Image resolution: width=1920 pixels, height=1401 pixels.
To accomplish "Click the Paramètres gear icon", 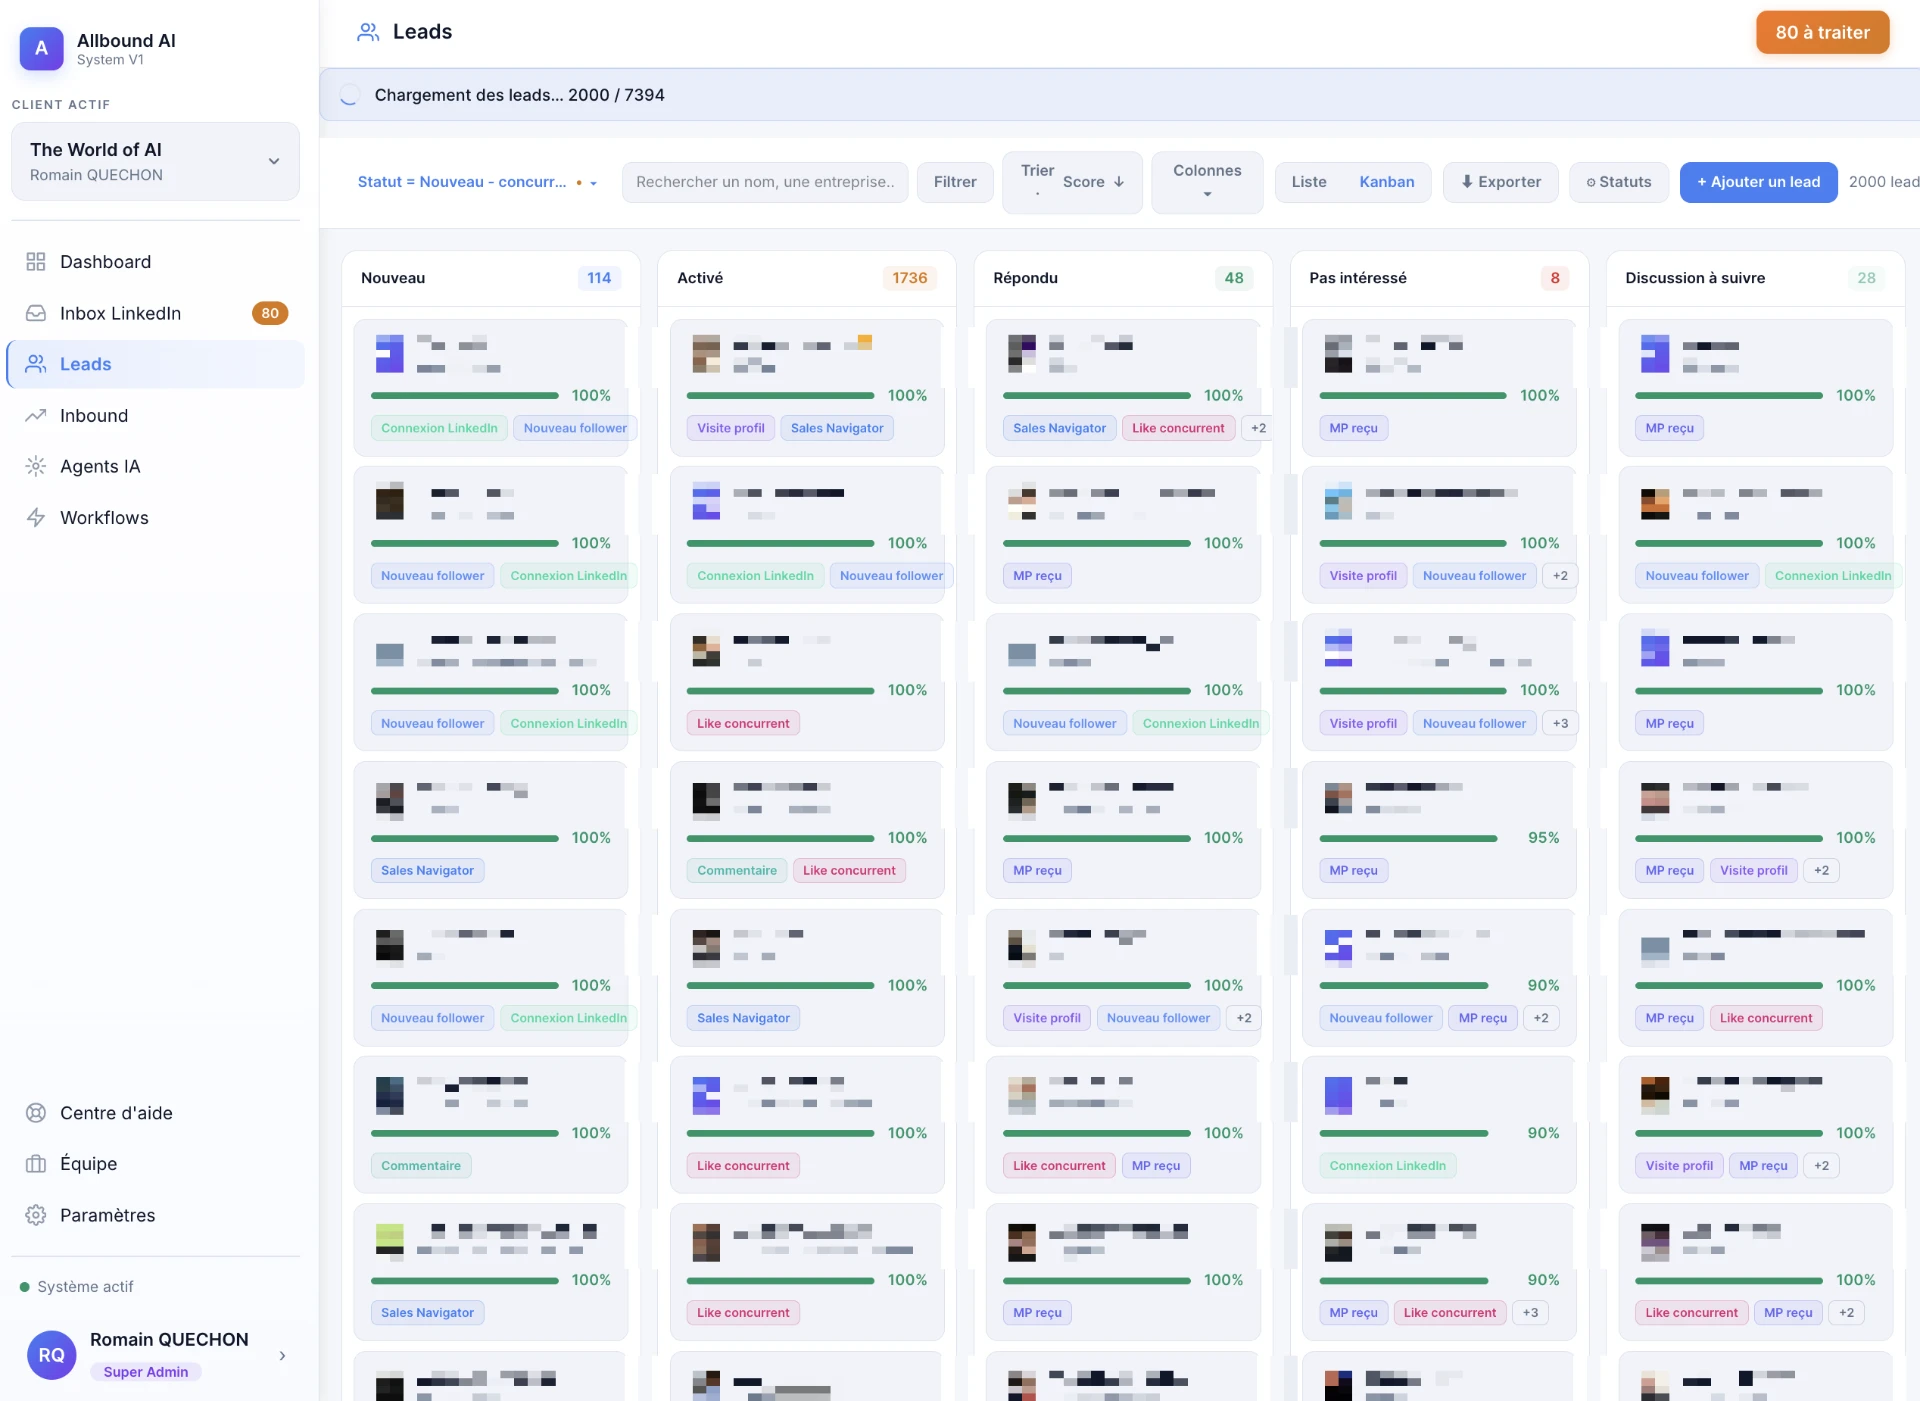I will (36, 1215).
